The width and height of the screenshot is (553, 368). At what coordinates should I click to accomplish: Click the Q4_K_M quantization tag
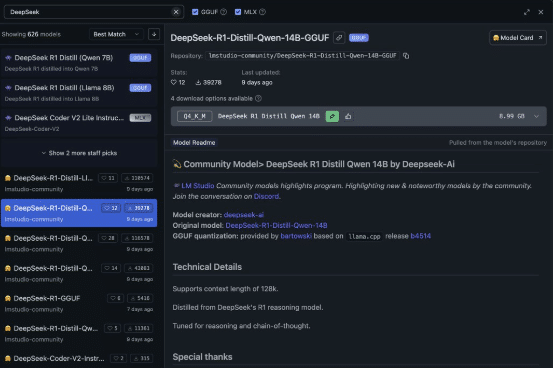[195, 116]
